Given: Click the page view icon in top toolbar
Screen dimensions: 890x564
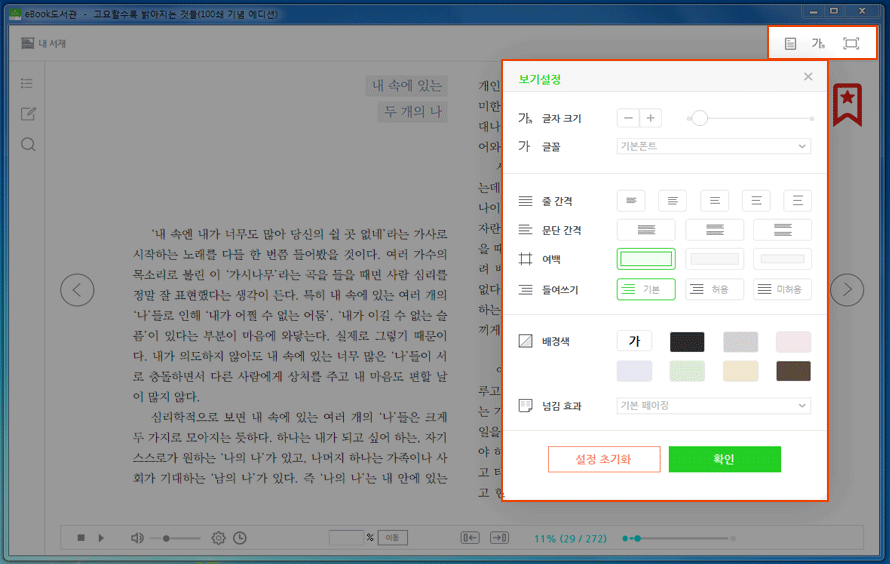Looking at the screenshot, I should click(x=790, y=43).
